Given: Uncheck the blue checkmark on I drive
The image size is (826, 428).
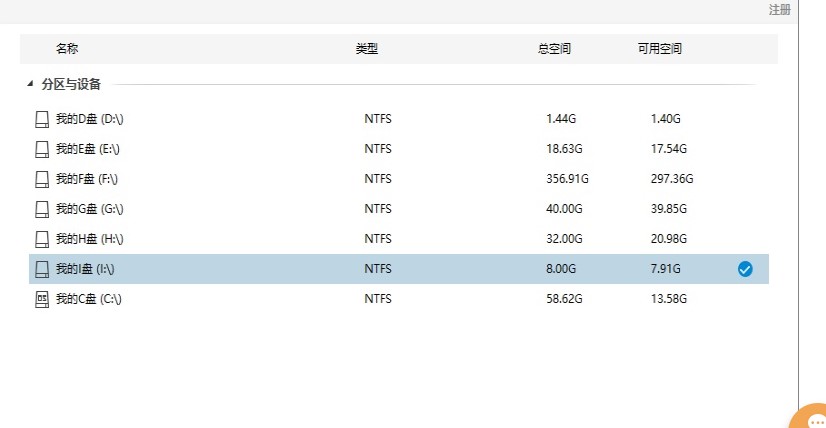Looking at the screenshot, I should (x=745, y=269).
